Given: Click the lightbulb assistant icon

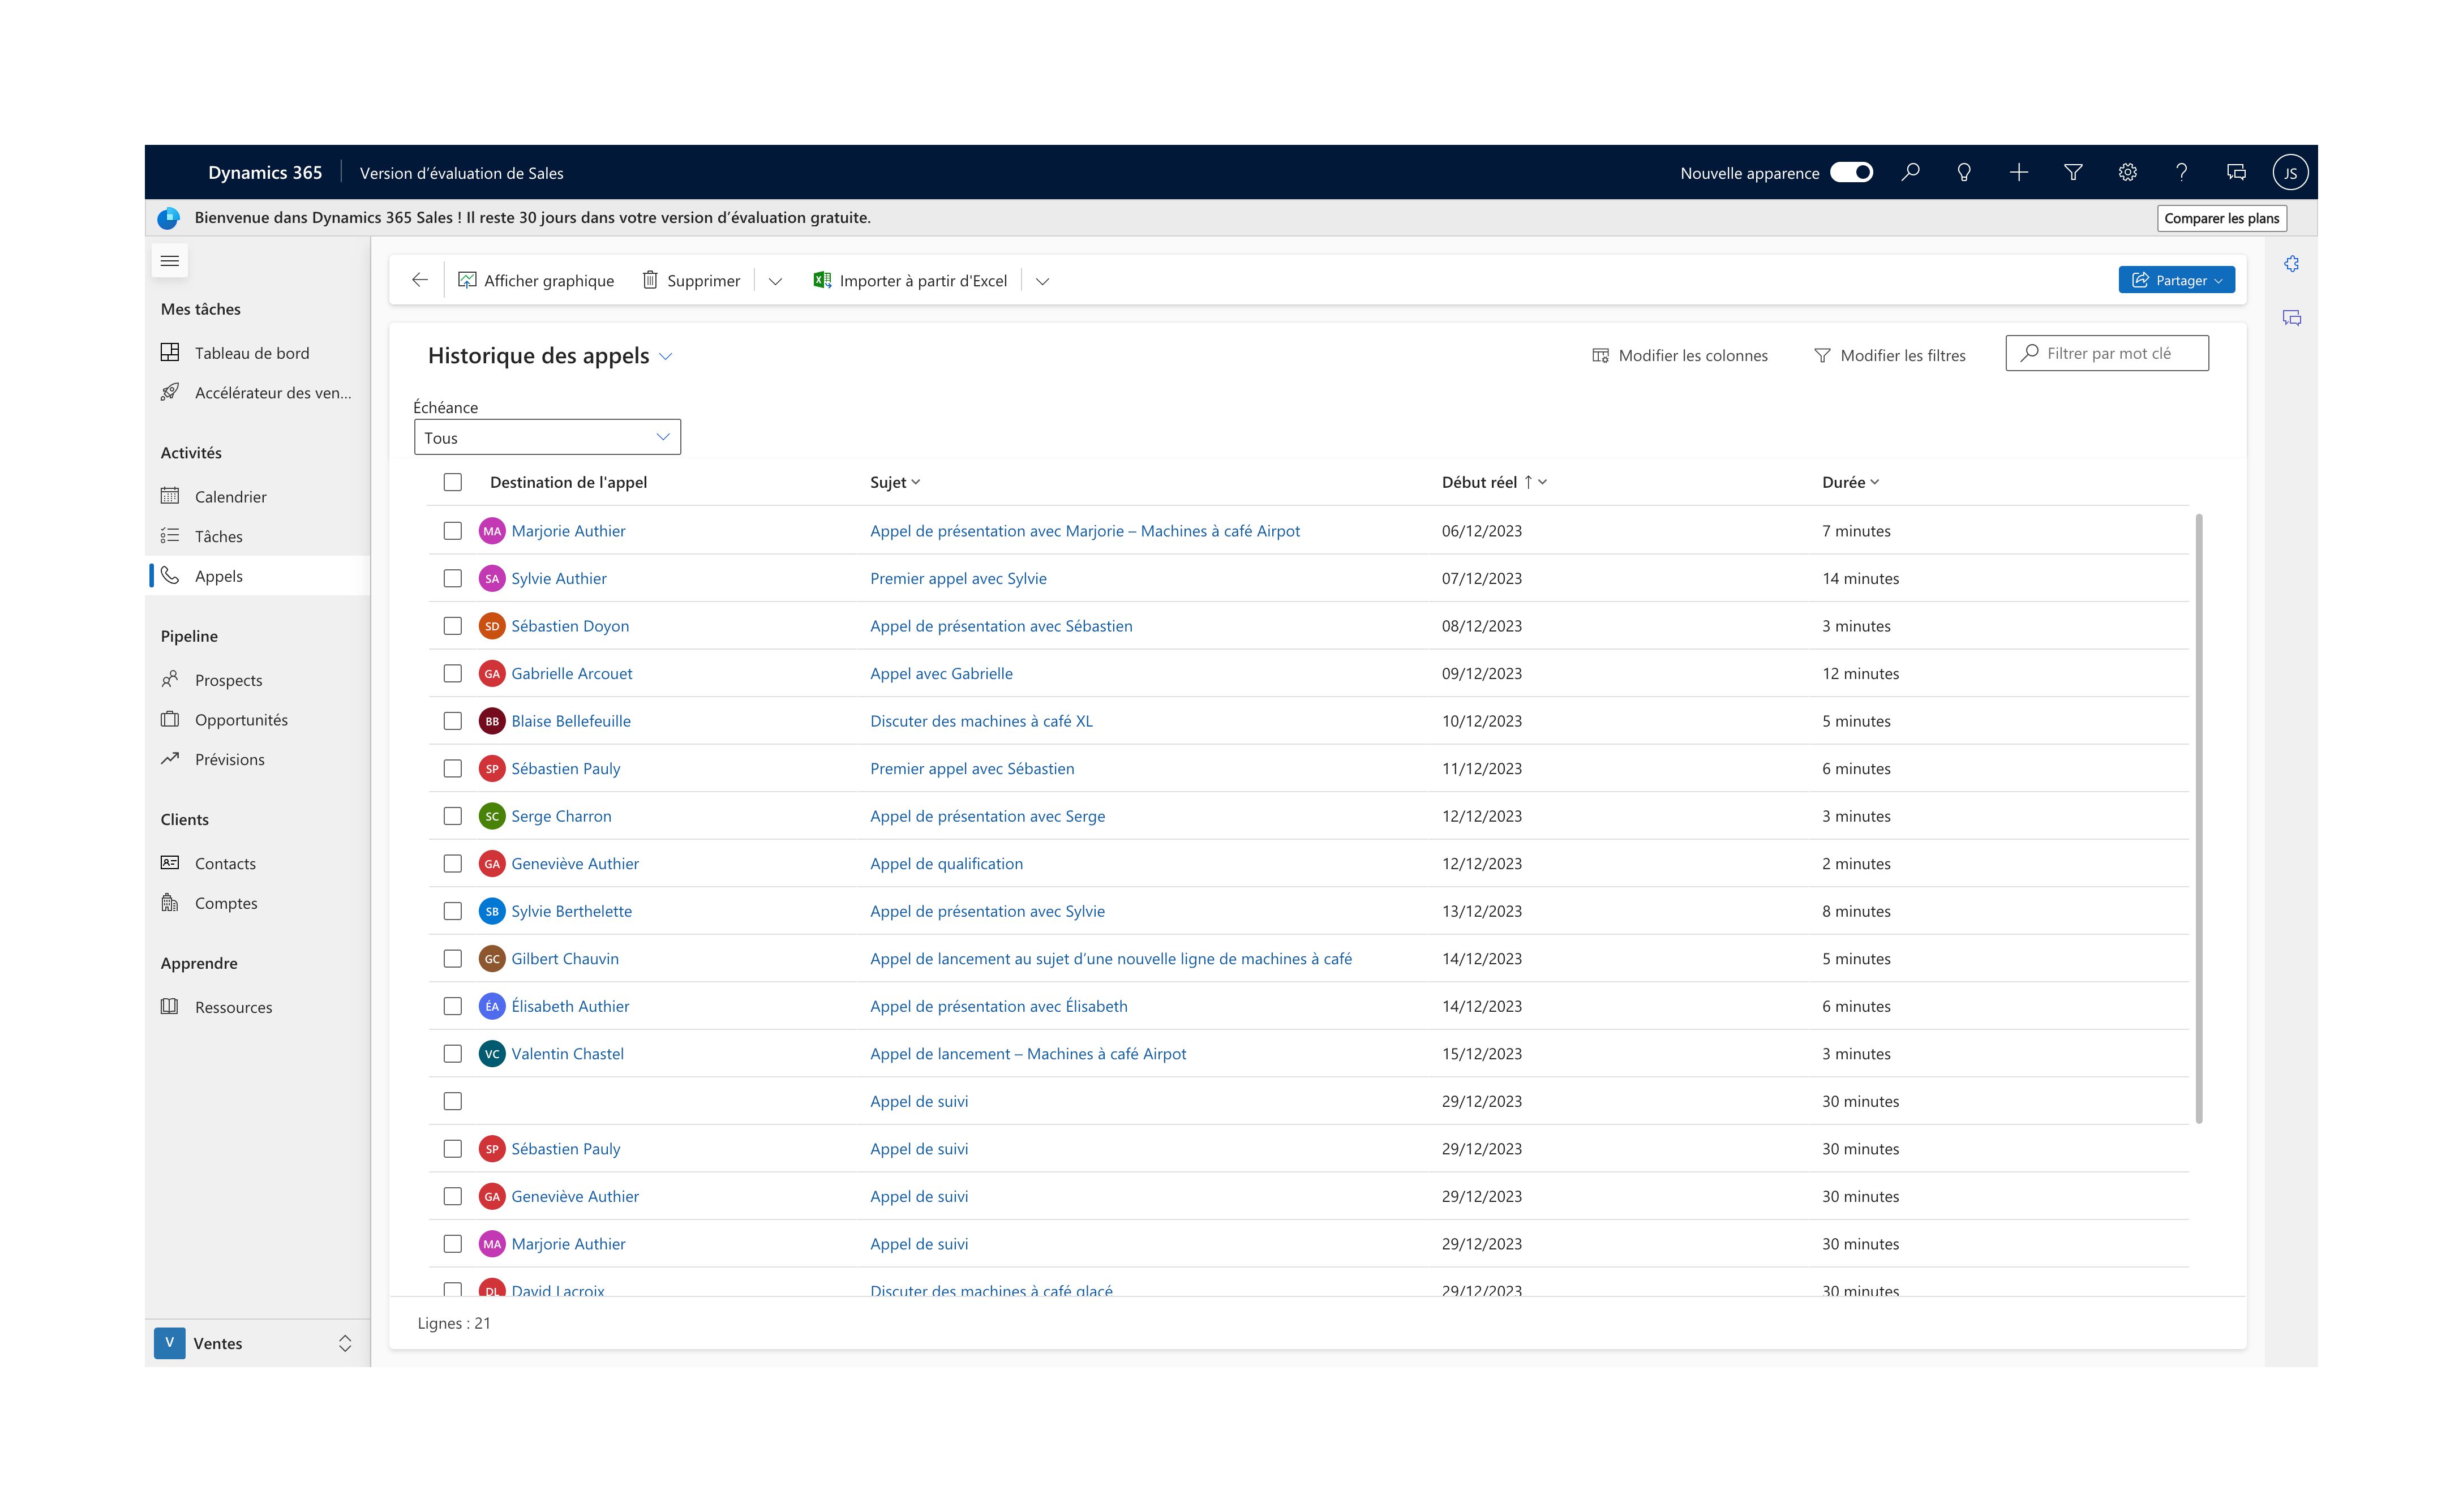Looking at the screenshot, I should tap(1964, 172).
